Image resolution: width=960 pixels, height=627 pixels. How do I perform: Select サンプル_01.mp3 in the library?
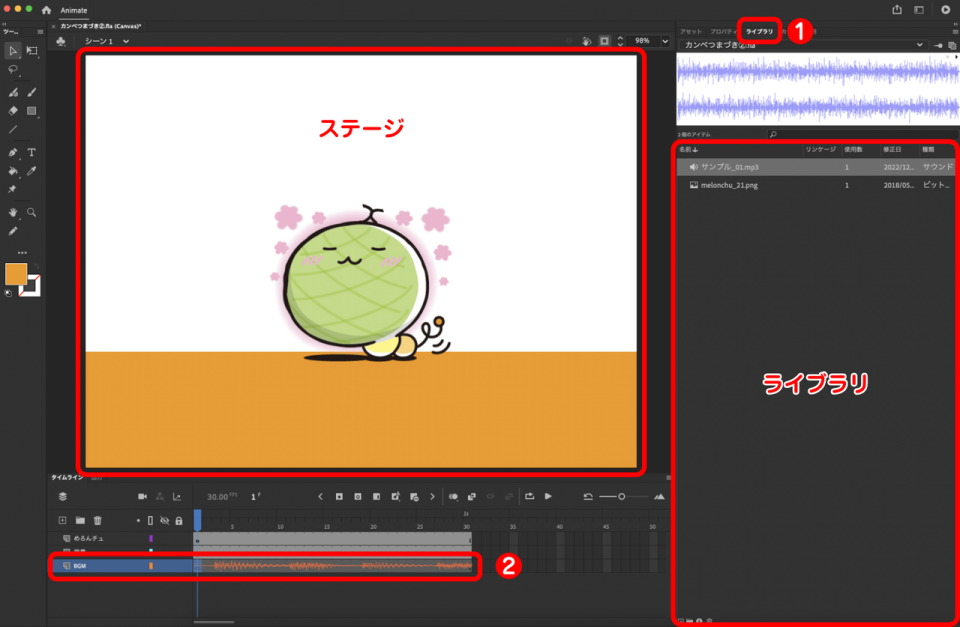click(x=816, y=167)
